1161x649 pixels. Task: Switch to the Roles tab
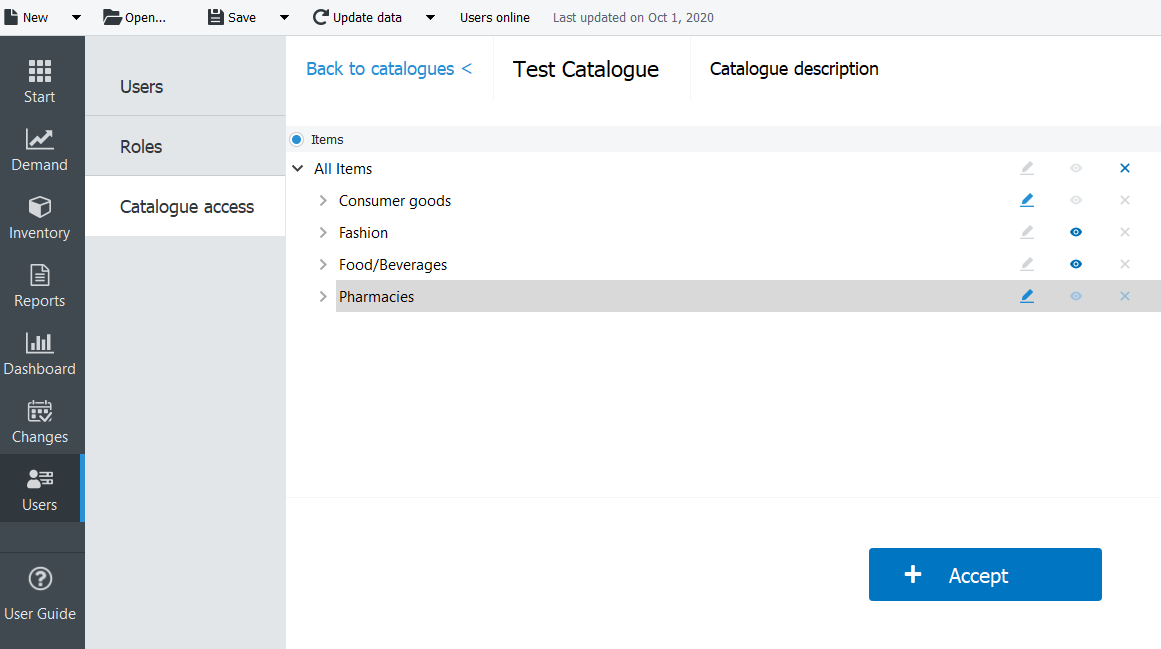141,147
